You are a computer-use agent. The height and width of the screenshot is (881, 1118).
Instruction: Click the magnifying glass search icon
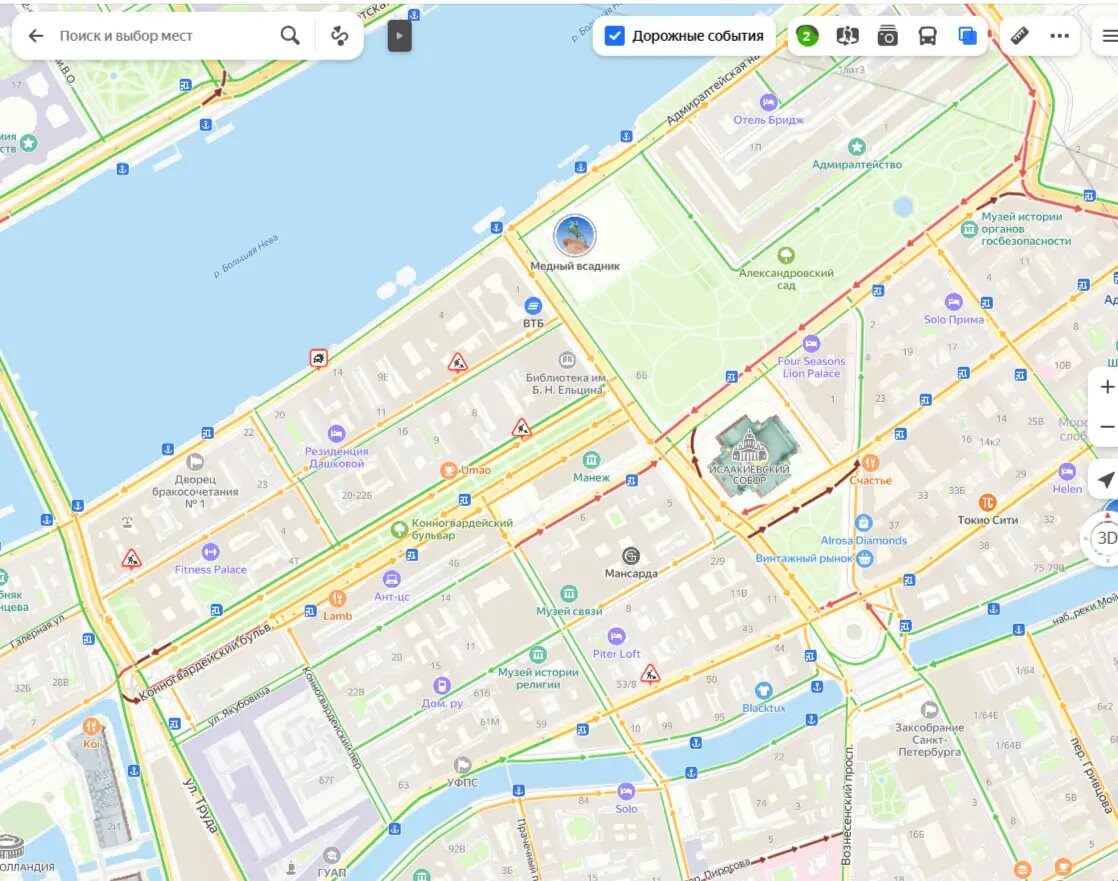coord(290,36)
